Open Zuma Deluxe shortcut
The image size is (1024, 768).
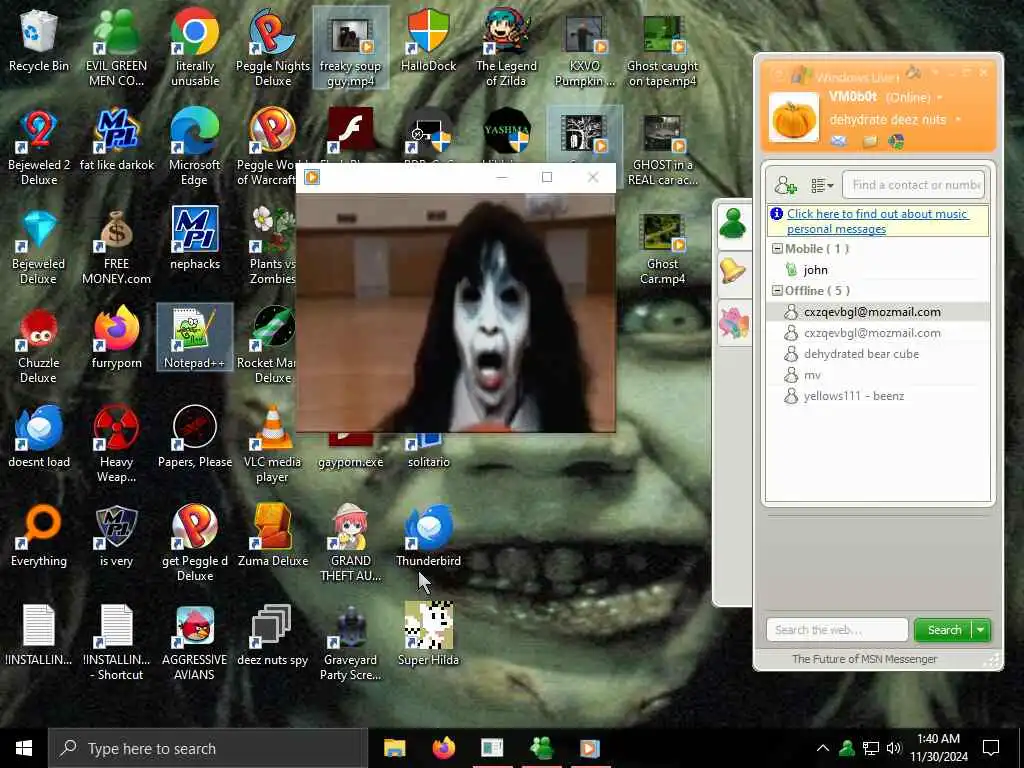tap(272, 536)
